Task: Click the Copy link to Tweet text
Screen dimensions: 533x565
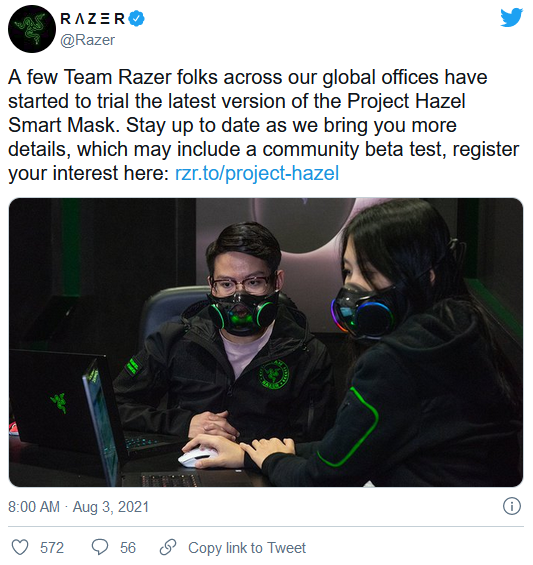Action: coord(247,548)
